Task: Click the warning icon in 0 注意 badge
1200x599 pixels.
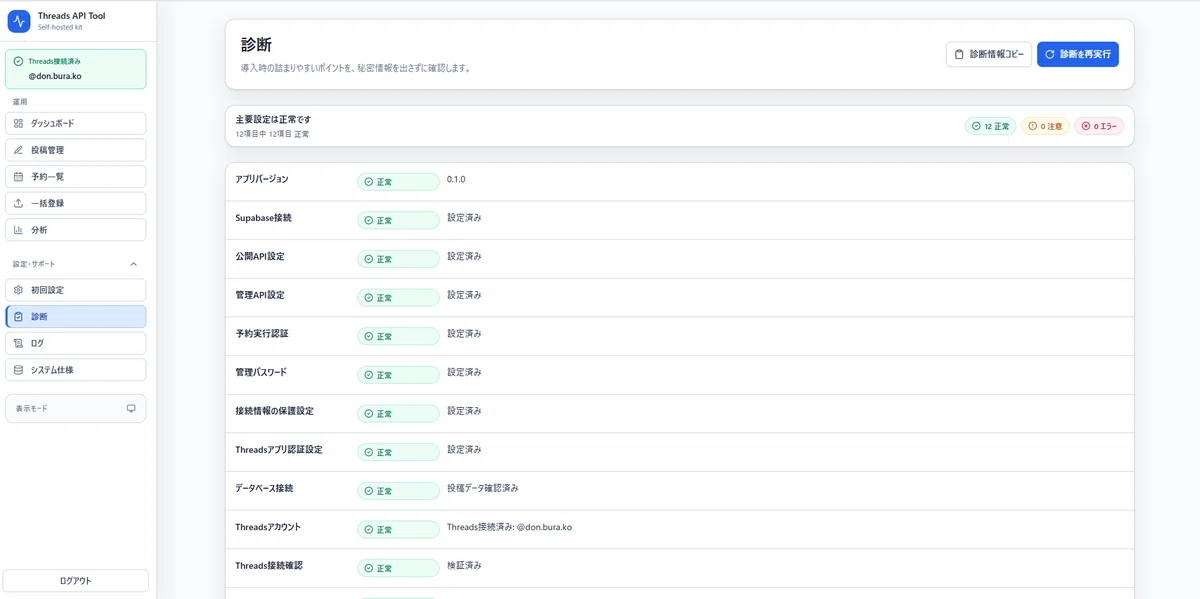Action: pos(1032,127)
